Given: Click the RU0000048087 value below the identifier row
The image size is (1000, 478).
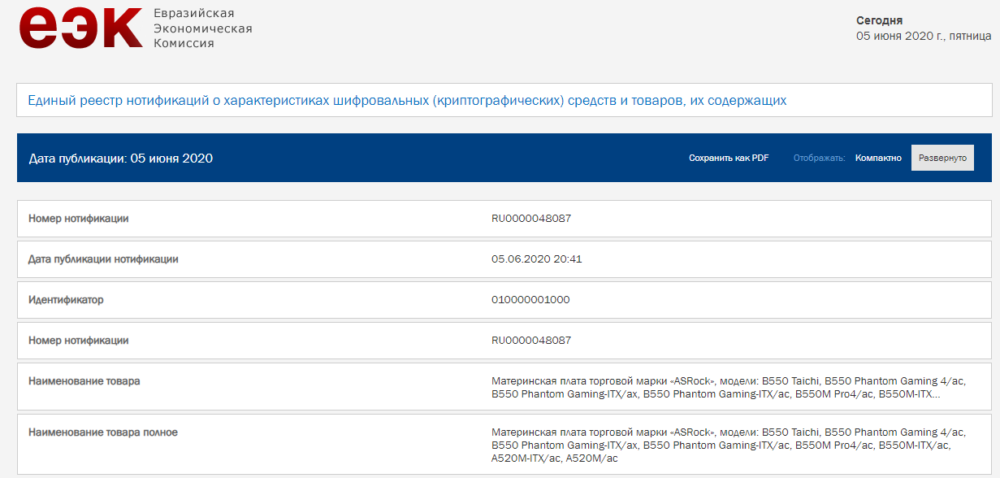Looking at the screenshot, I should tap(531, 340).
